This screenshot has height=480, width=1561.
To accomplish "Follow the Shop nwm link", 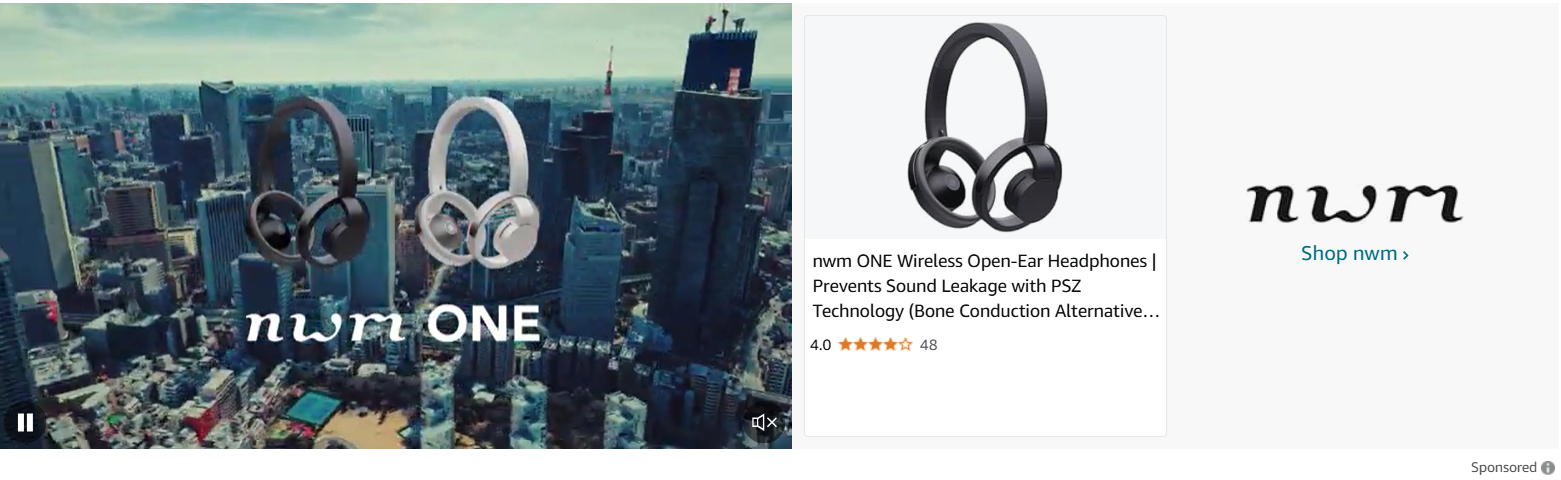I will [x=1355, y=254].
